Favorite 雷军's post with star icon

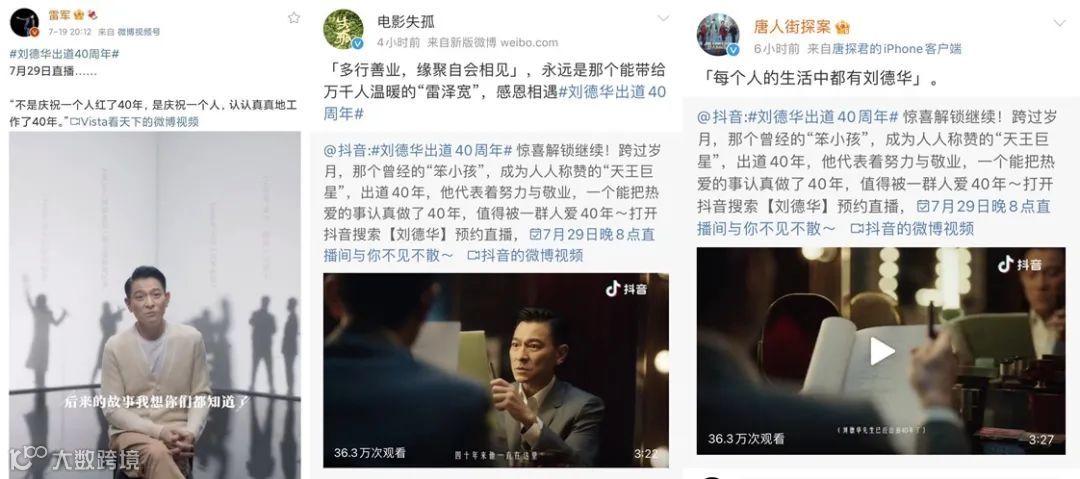click(294, 17)
